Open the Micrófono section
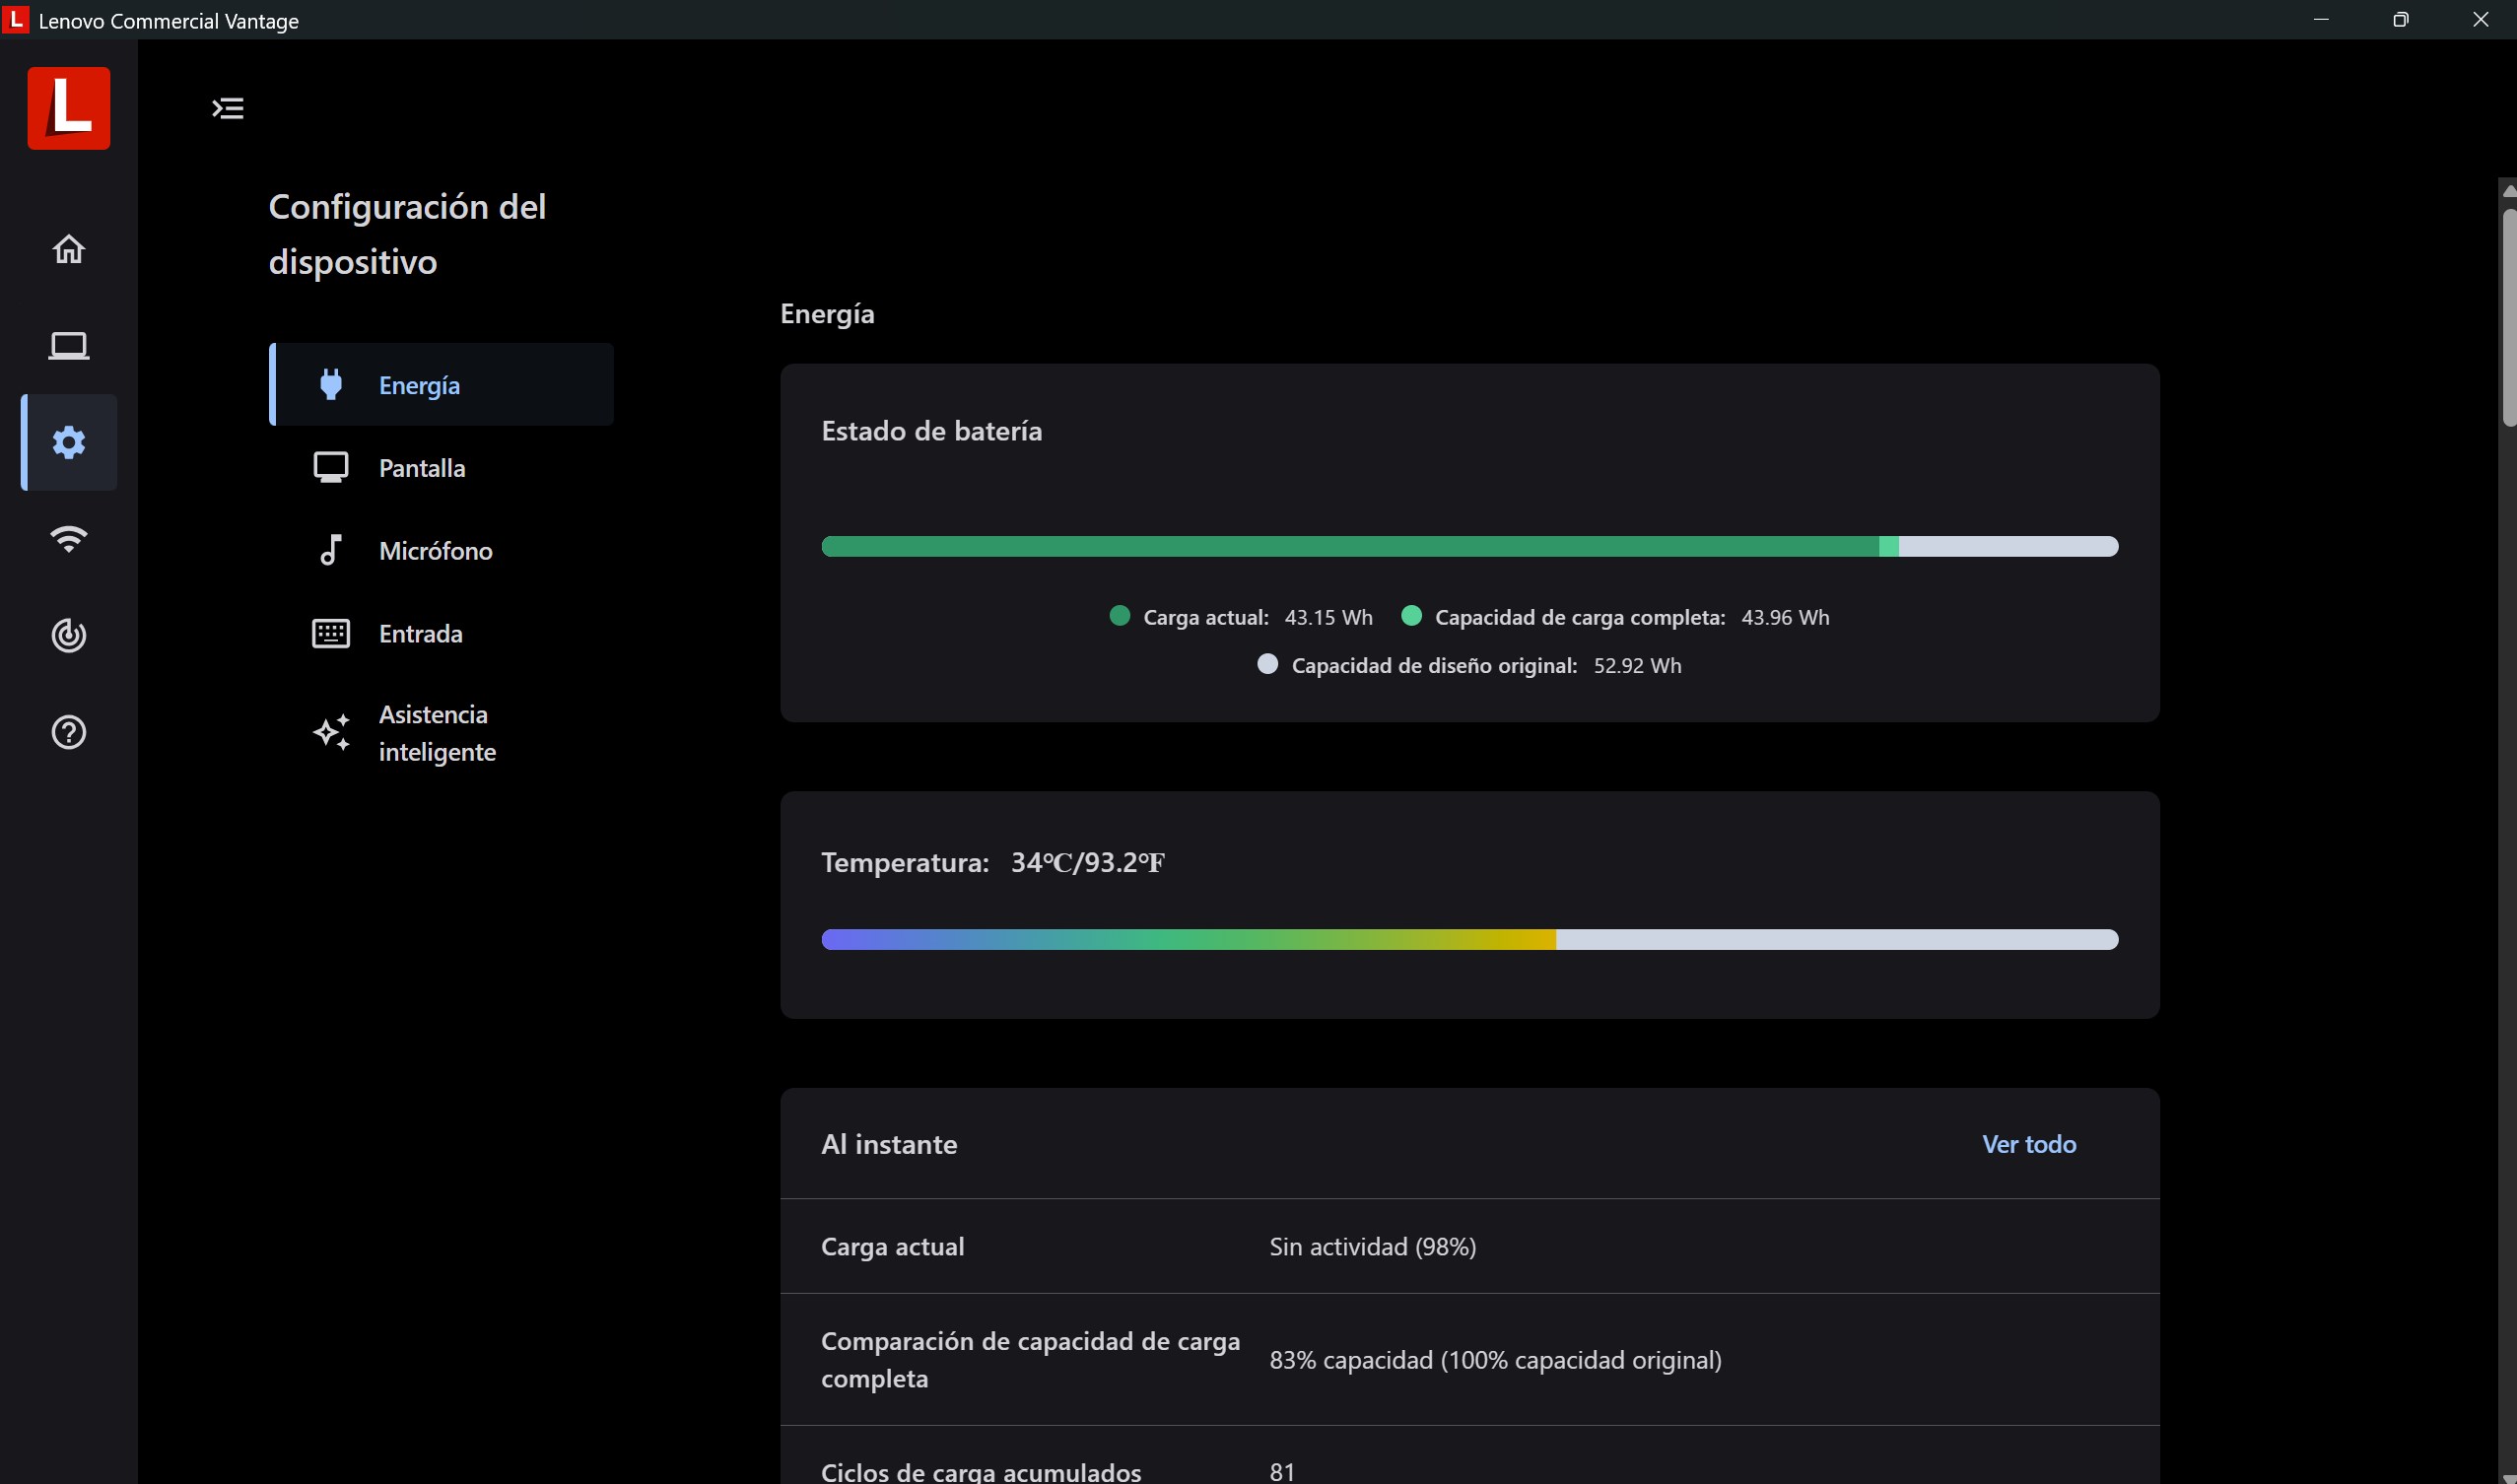 [442, 550]
